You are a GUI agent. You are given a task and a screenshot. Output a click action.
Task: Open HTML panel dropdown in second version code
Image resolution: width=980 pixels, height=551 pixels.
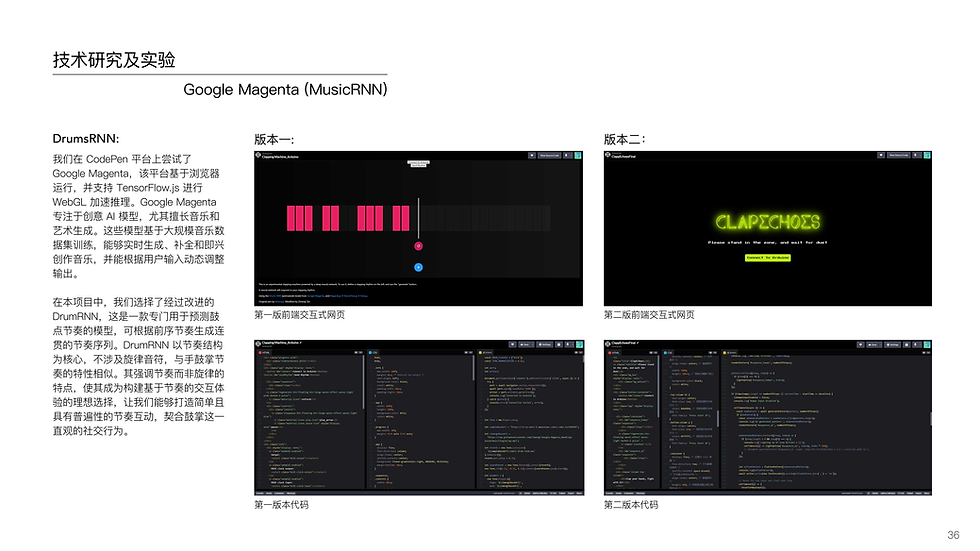pyautogui.click(x=656, y=352)
